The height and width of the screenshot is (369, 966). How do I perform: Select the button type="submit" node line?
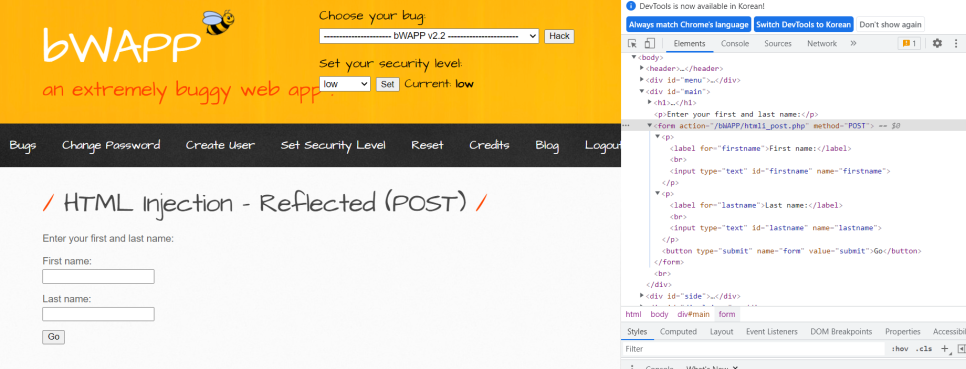pyautogui.click(x=792, y=251)
